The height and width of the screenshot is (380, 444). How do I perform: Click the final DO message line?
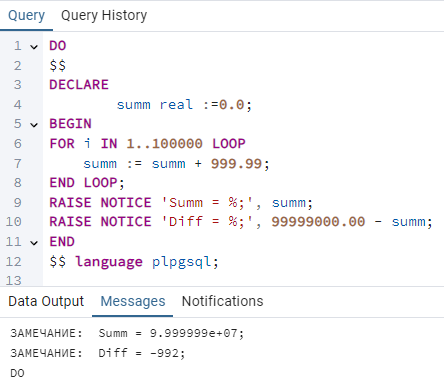click(17, 373)
